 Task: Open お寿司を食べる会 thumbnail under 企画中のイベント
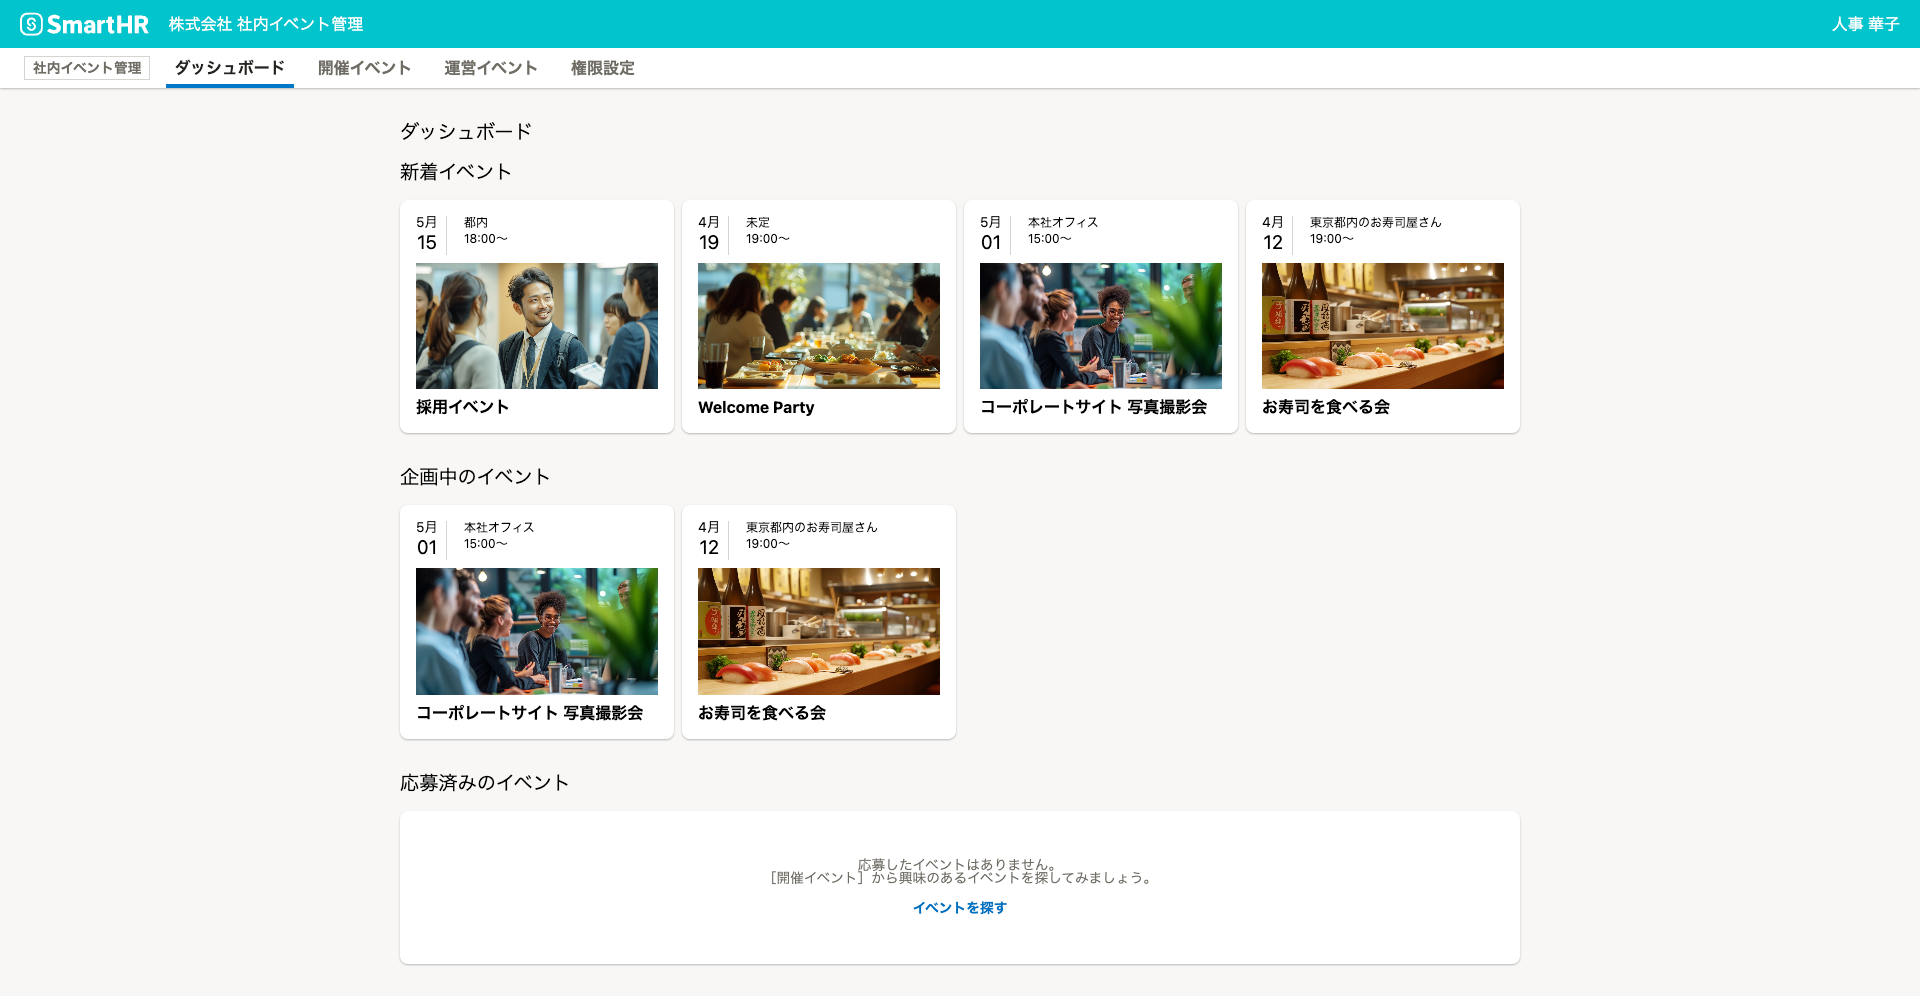click(x=819, y=631)
